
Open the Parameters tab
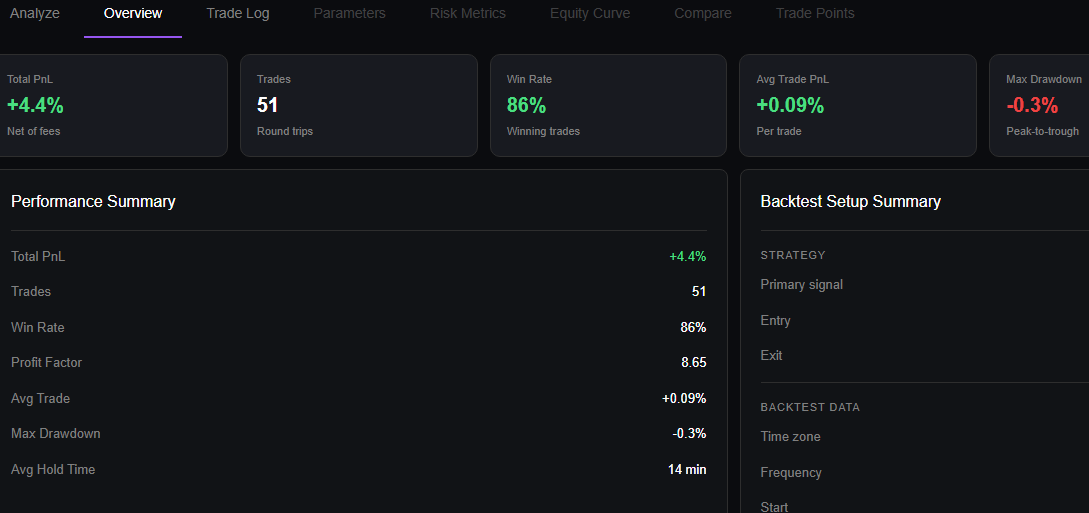click(349, 13)
